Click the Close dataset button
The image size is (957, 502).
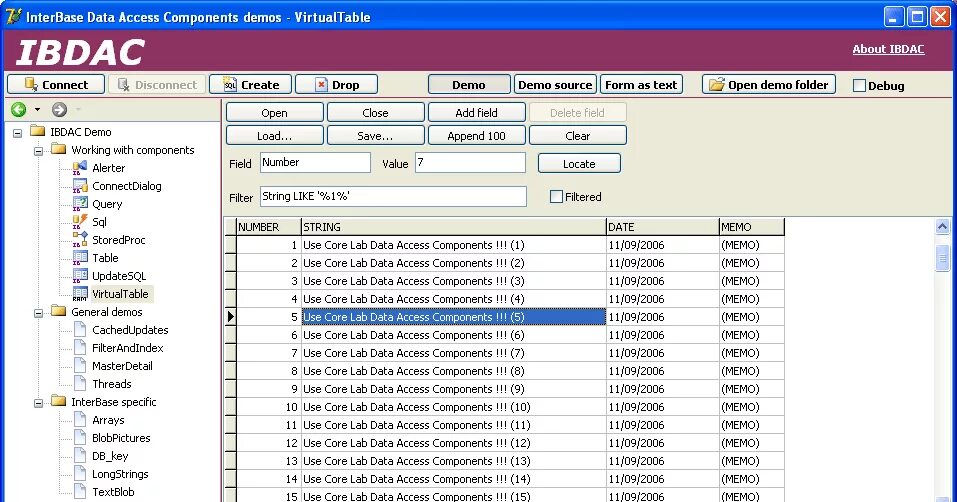(x=375, y=112)
